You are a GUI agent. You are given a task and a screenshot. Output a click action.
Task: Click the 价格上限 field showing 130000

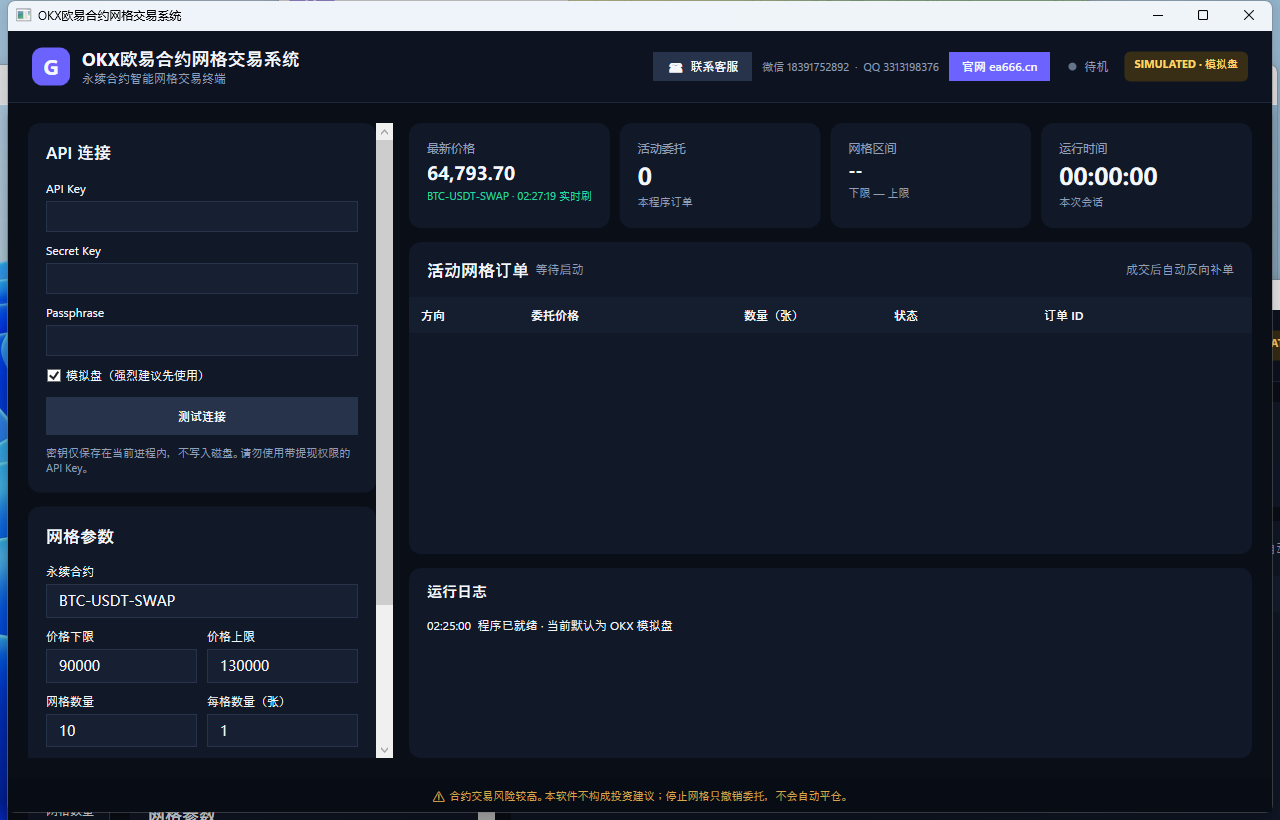pyautogui.click(x=282, y=666)
